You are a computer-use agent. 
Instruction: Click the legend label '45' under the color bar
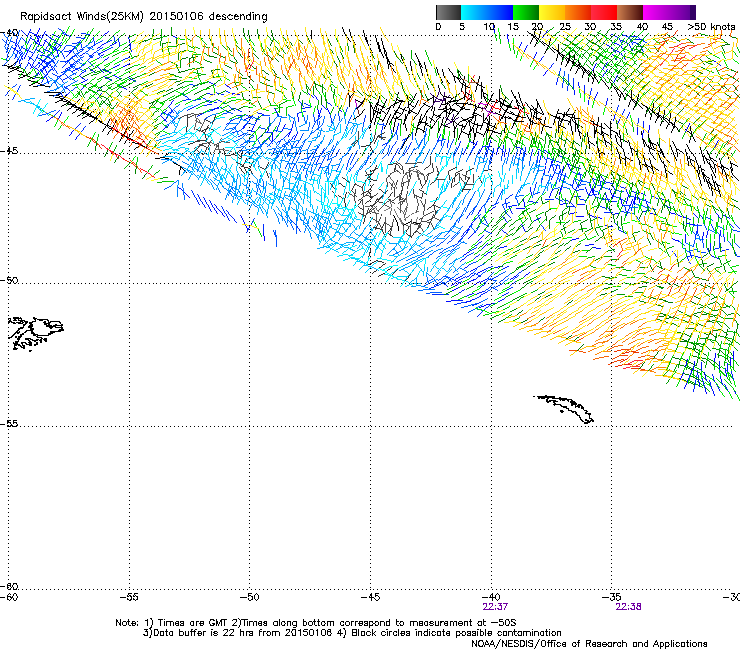click(667, 27)
